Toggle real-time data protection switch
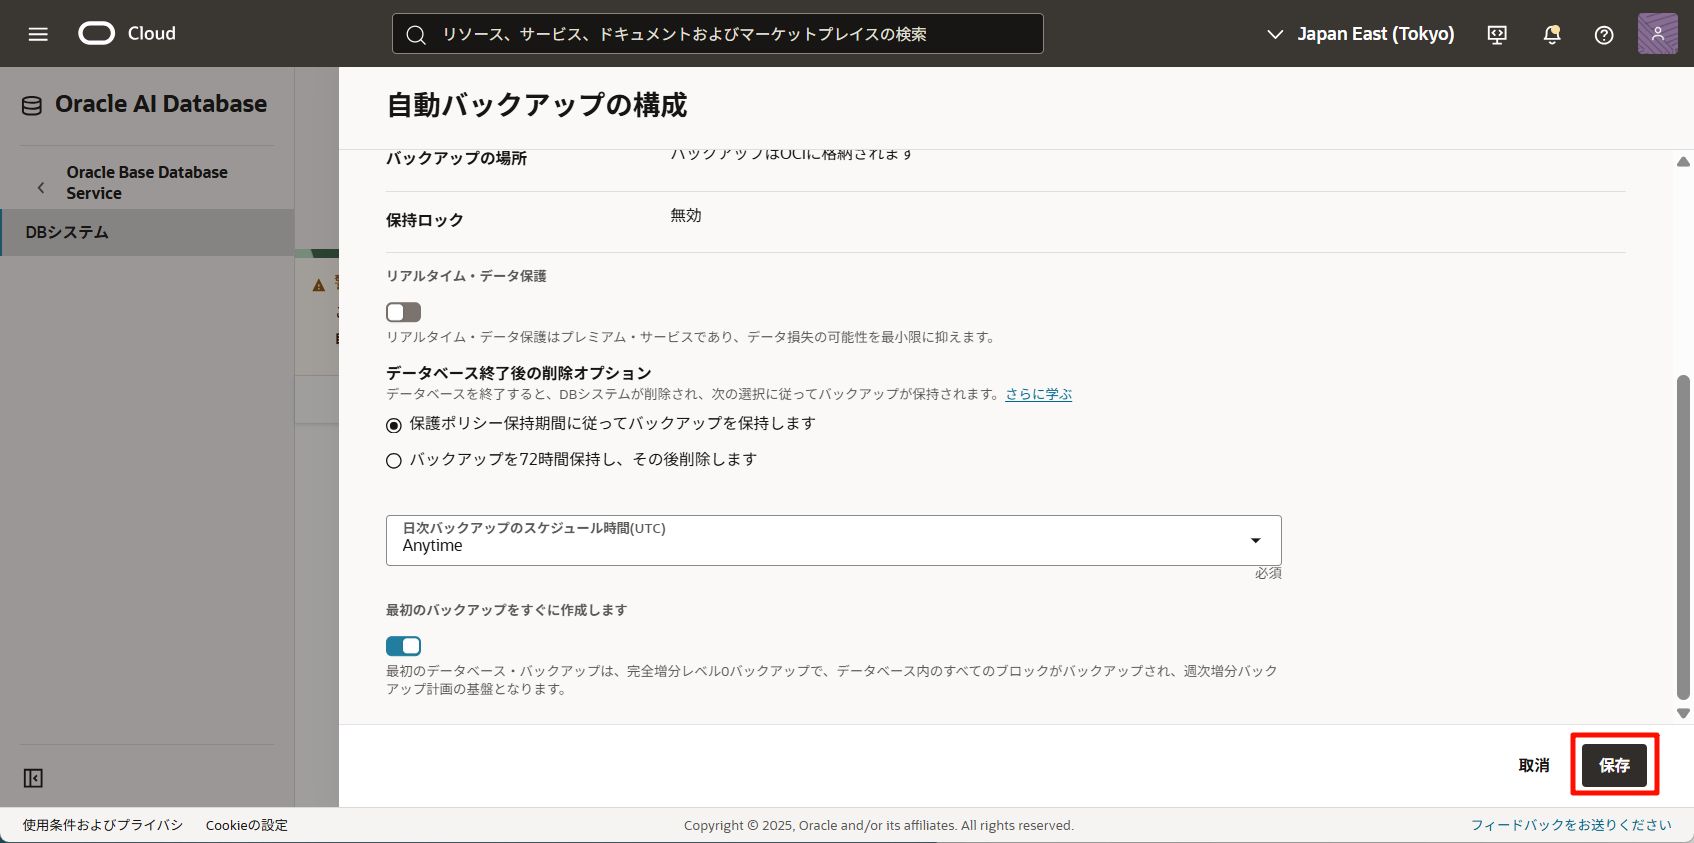Screen dimensions: 1694x843 pyautogui.click(x=404, y=312)
